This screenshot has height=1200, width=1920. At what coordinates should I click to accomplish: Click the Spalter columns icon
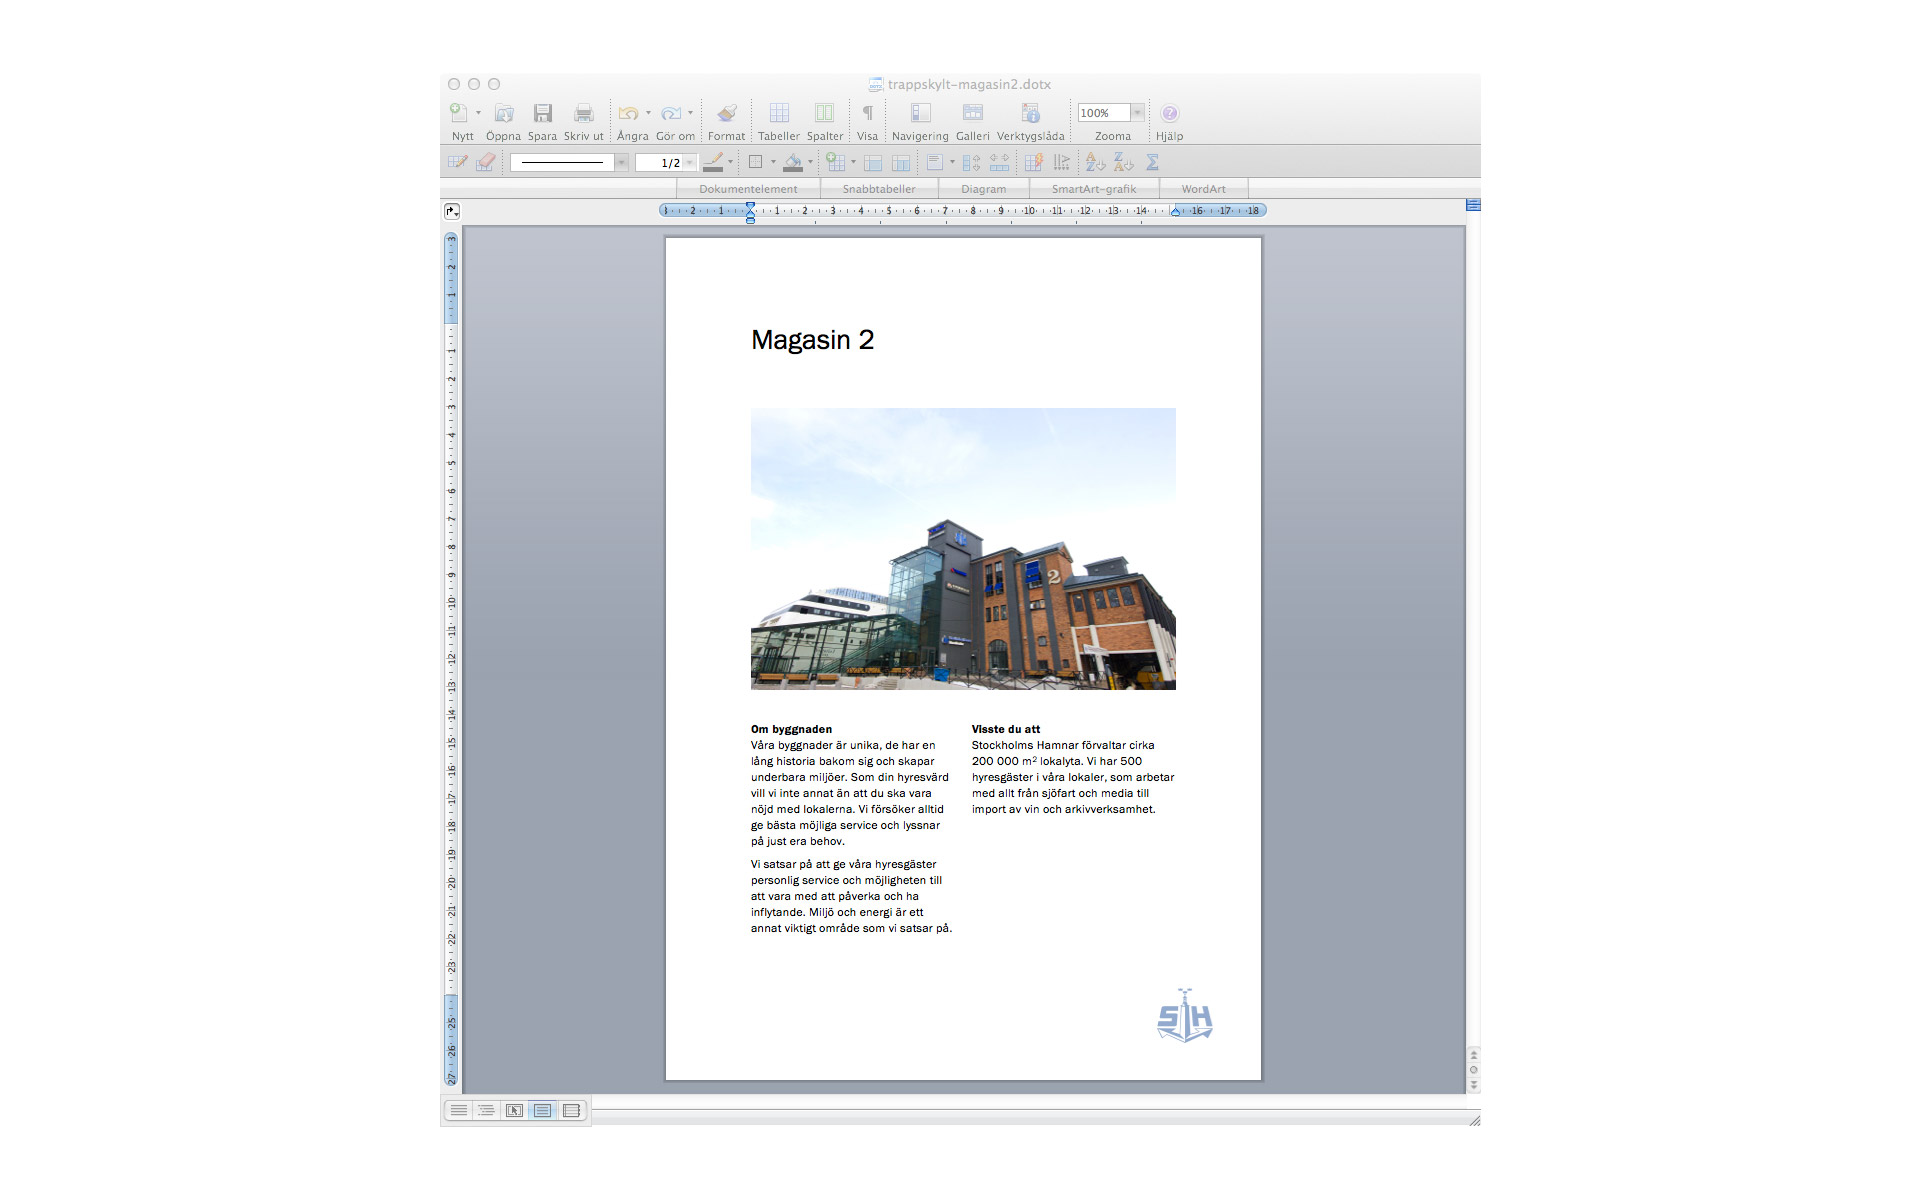point(824,113)
